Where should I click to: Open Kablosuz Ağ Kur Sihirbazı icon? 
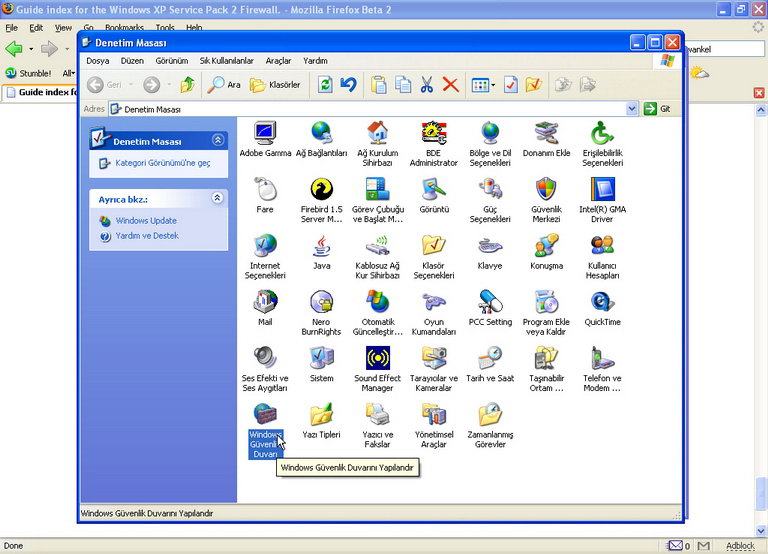pos(378,246)
